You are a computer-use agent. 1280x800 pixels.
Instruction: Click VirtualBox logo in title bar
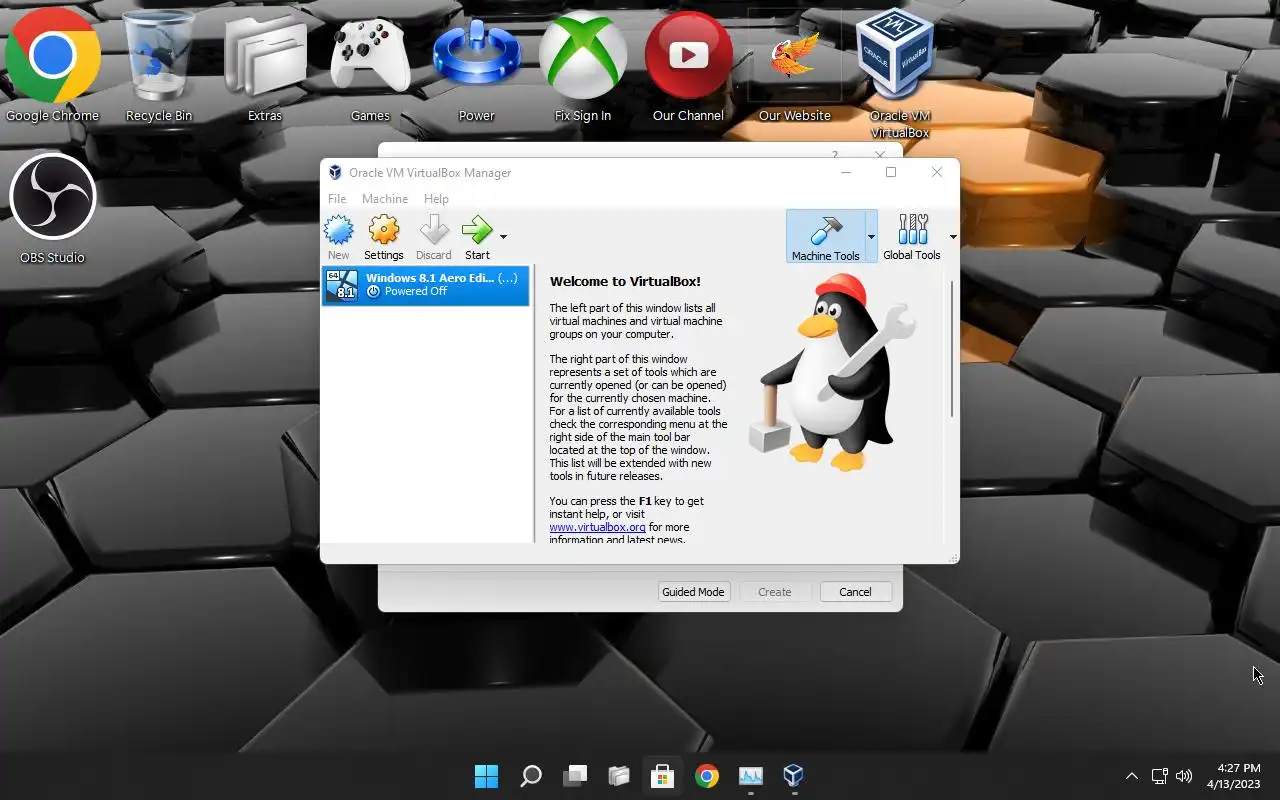335,173
